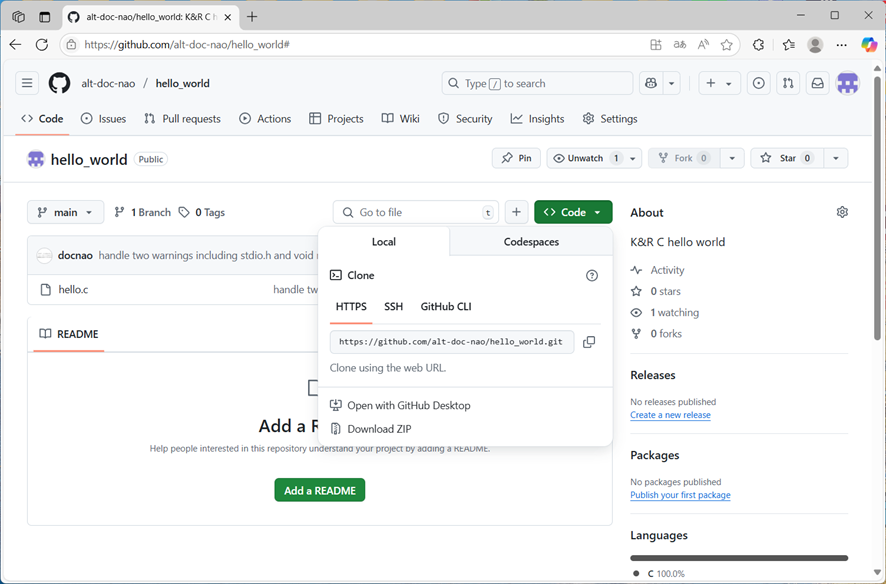Screen dimensions: 886x584
Task: Open the docnao author link
Action: tap(75, 256)
